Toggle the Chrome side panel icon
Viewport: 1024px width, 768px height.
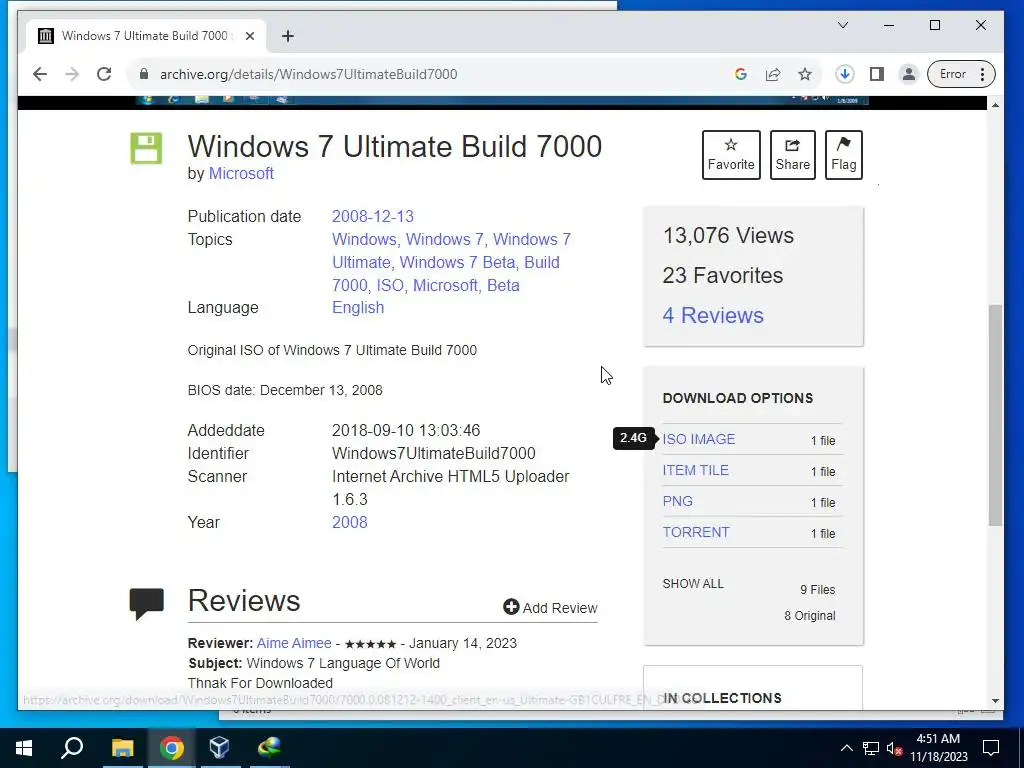pyautogui.click(x=877, y=74)
